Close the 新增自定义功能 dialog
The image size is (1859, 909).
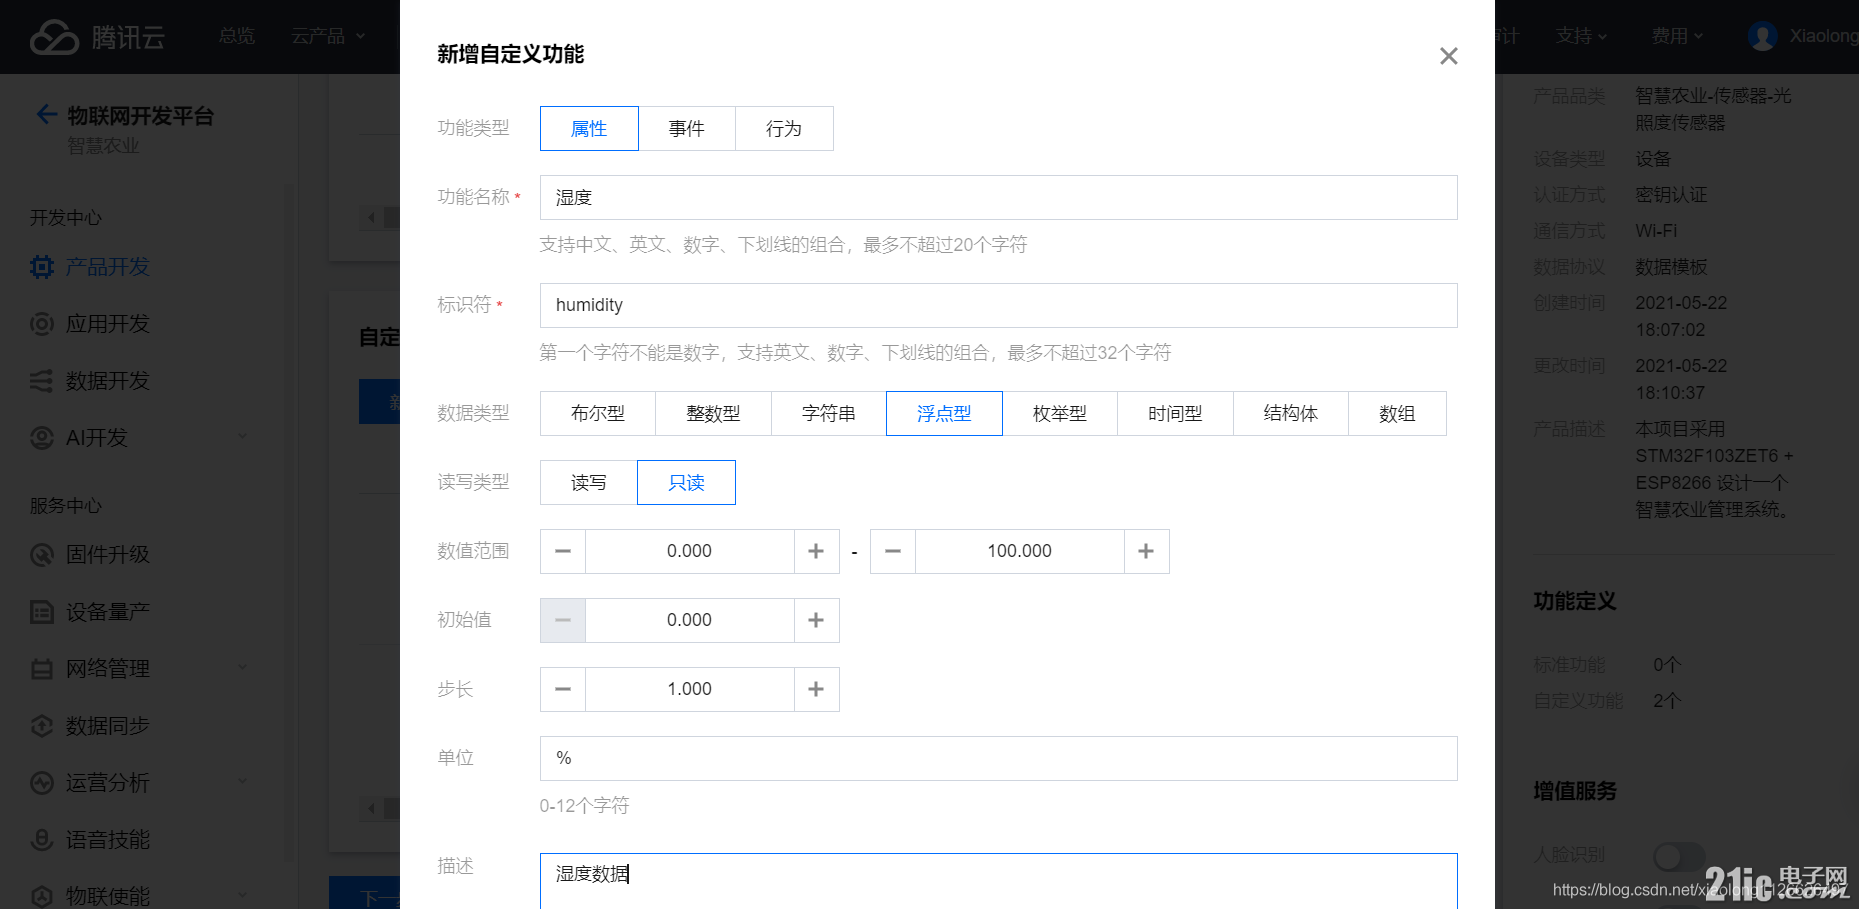[x=1448, y=56]
